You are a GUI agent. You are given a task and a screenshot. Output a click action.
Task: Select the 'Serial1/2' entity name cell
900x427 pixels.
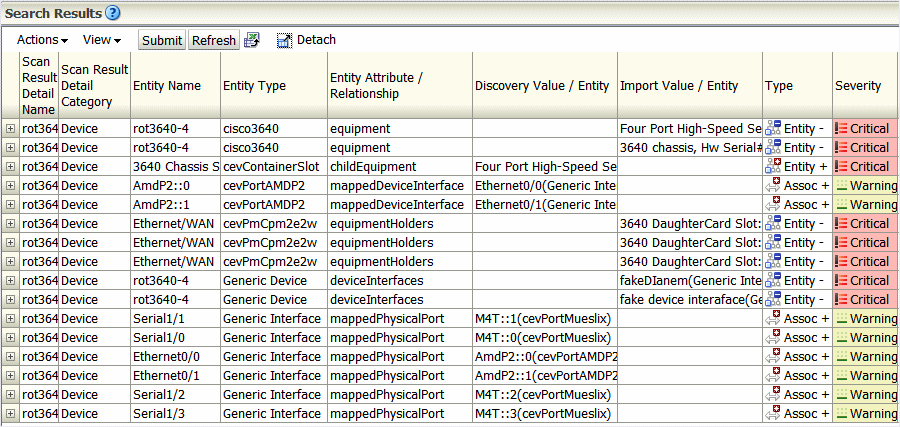coord(176,394)
